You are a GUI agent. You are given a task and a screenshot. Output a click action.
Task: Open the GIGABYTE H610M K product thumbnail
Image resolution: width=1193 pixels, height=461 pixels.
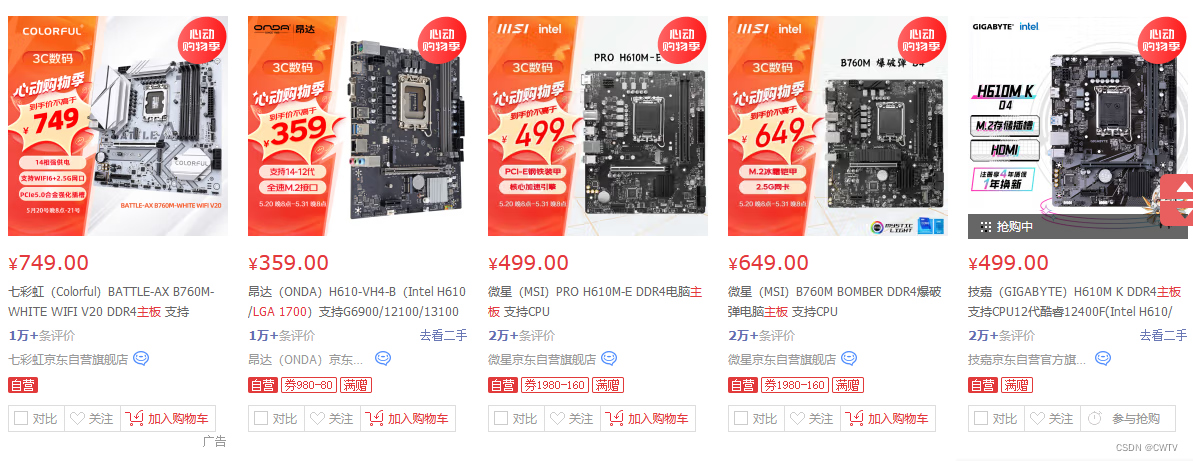click(x=1077, y=126)
